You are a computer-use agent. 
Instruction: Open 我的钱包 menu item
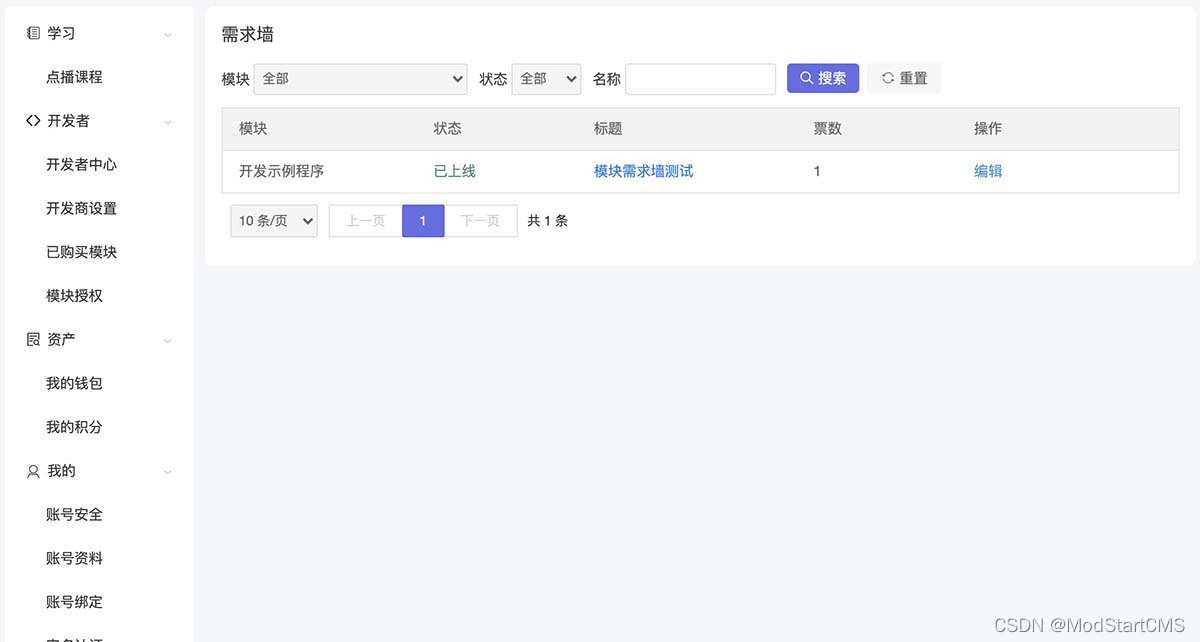point(74,384)
